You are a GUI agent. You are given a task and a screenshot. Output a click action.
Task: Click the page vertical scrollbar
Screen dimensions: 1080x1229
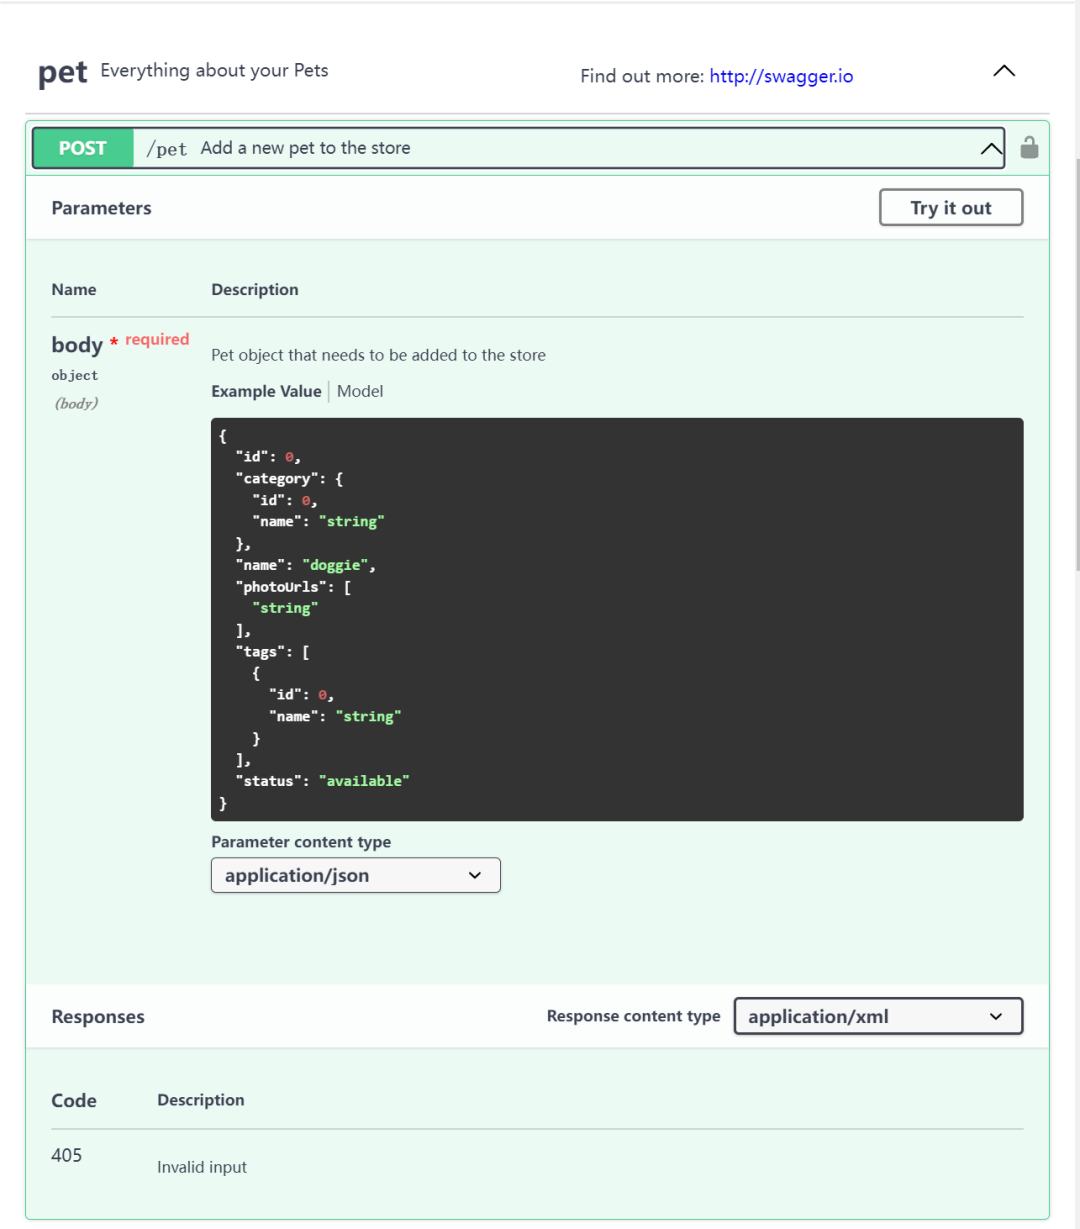tap(1076, 365)
